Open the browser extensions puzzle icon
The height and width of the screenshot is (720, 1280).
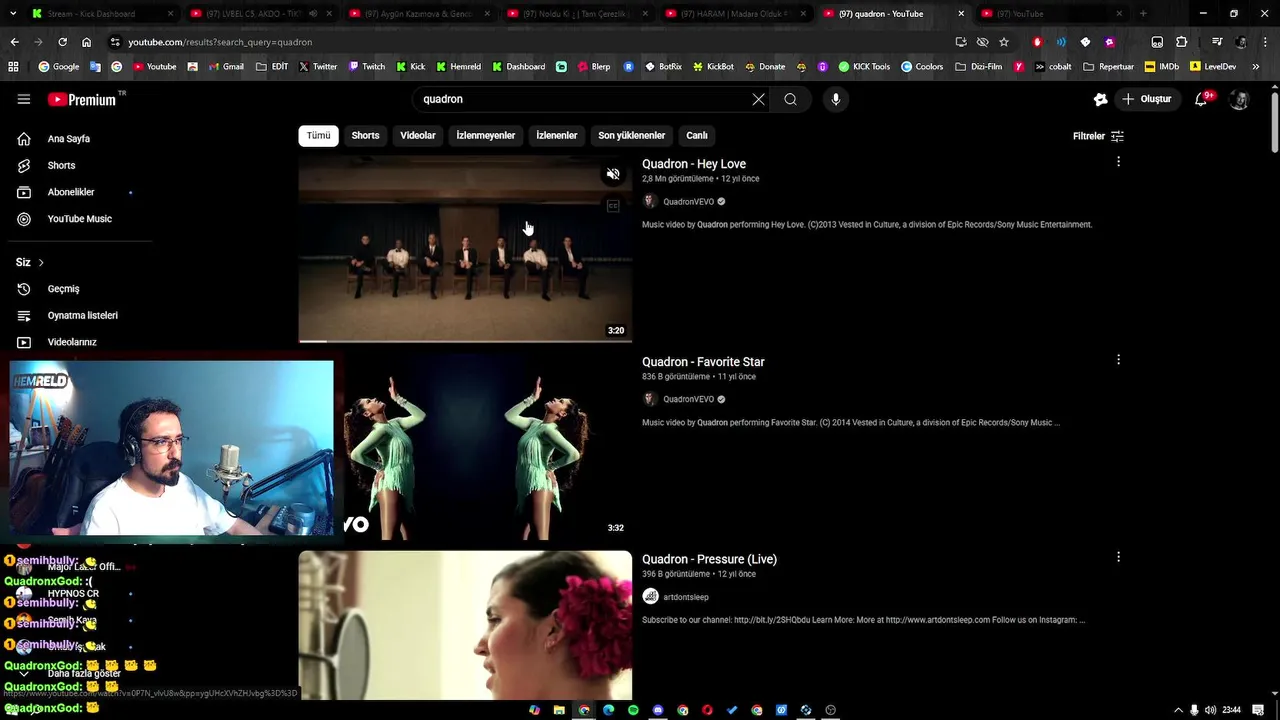coord(1182,42)
